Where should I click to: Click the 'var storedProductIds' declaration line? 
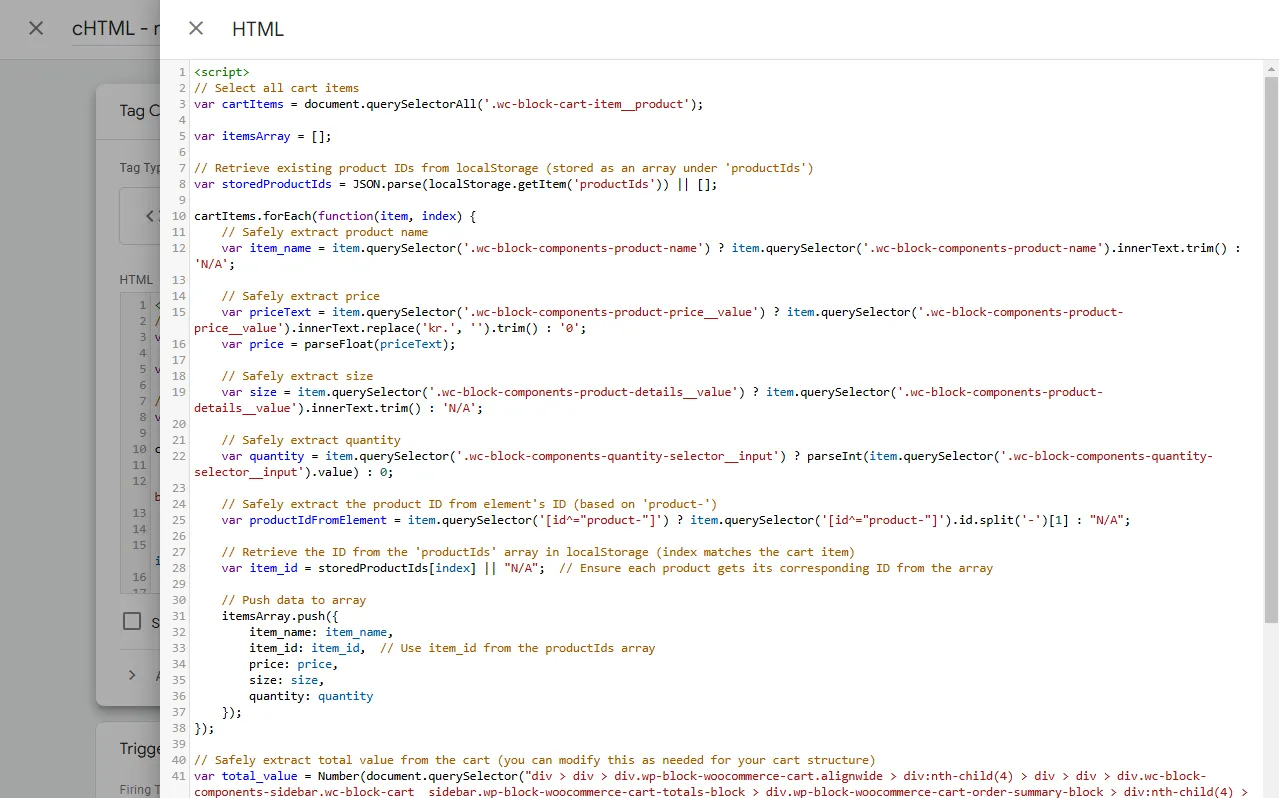(x=456, y=184)
